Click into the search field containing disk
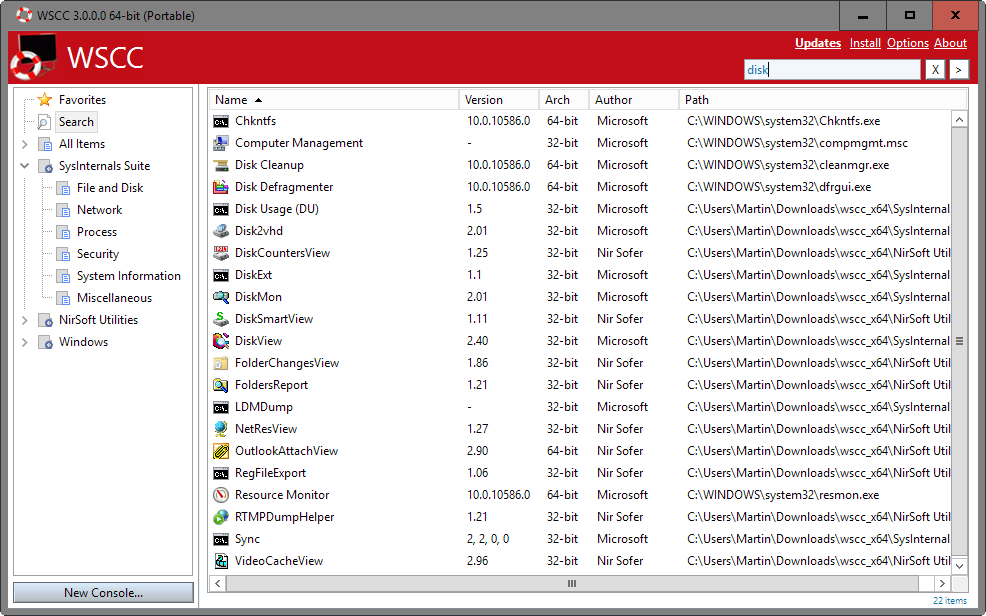Image resolution: width=986 pixels, height=616 pixels. pyautogui.click(x=832, y=70)
